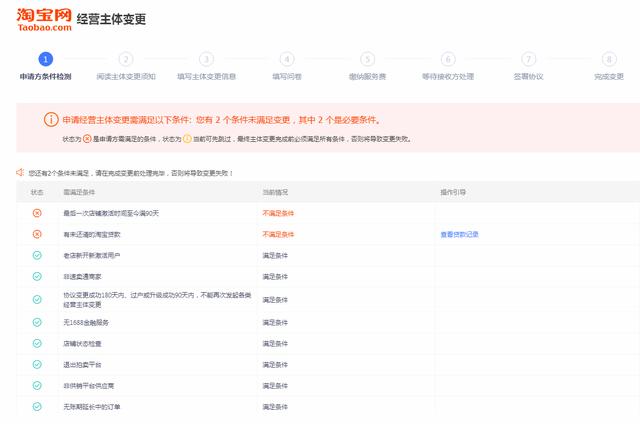Click the 当前情况 column header
640x424 pixels.
click(275, 192)
